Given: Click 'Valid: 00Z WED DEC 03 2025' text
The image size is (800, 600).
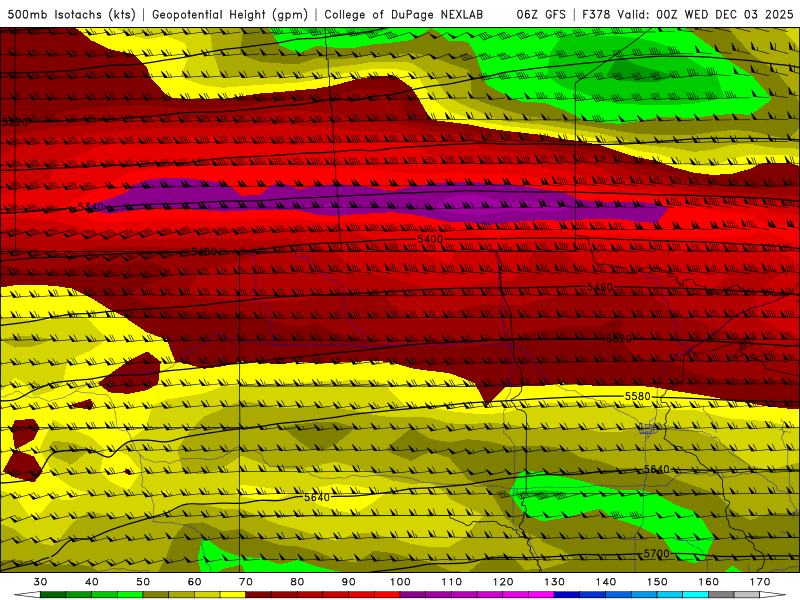Looking at the screenshot, I should coord(705,14).
